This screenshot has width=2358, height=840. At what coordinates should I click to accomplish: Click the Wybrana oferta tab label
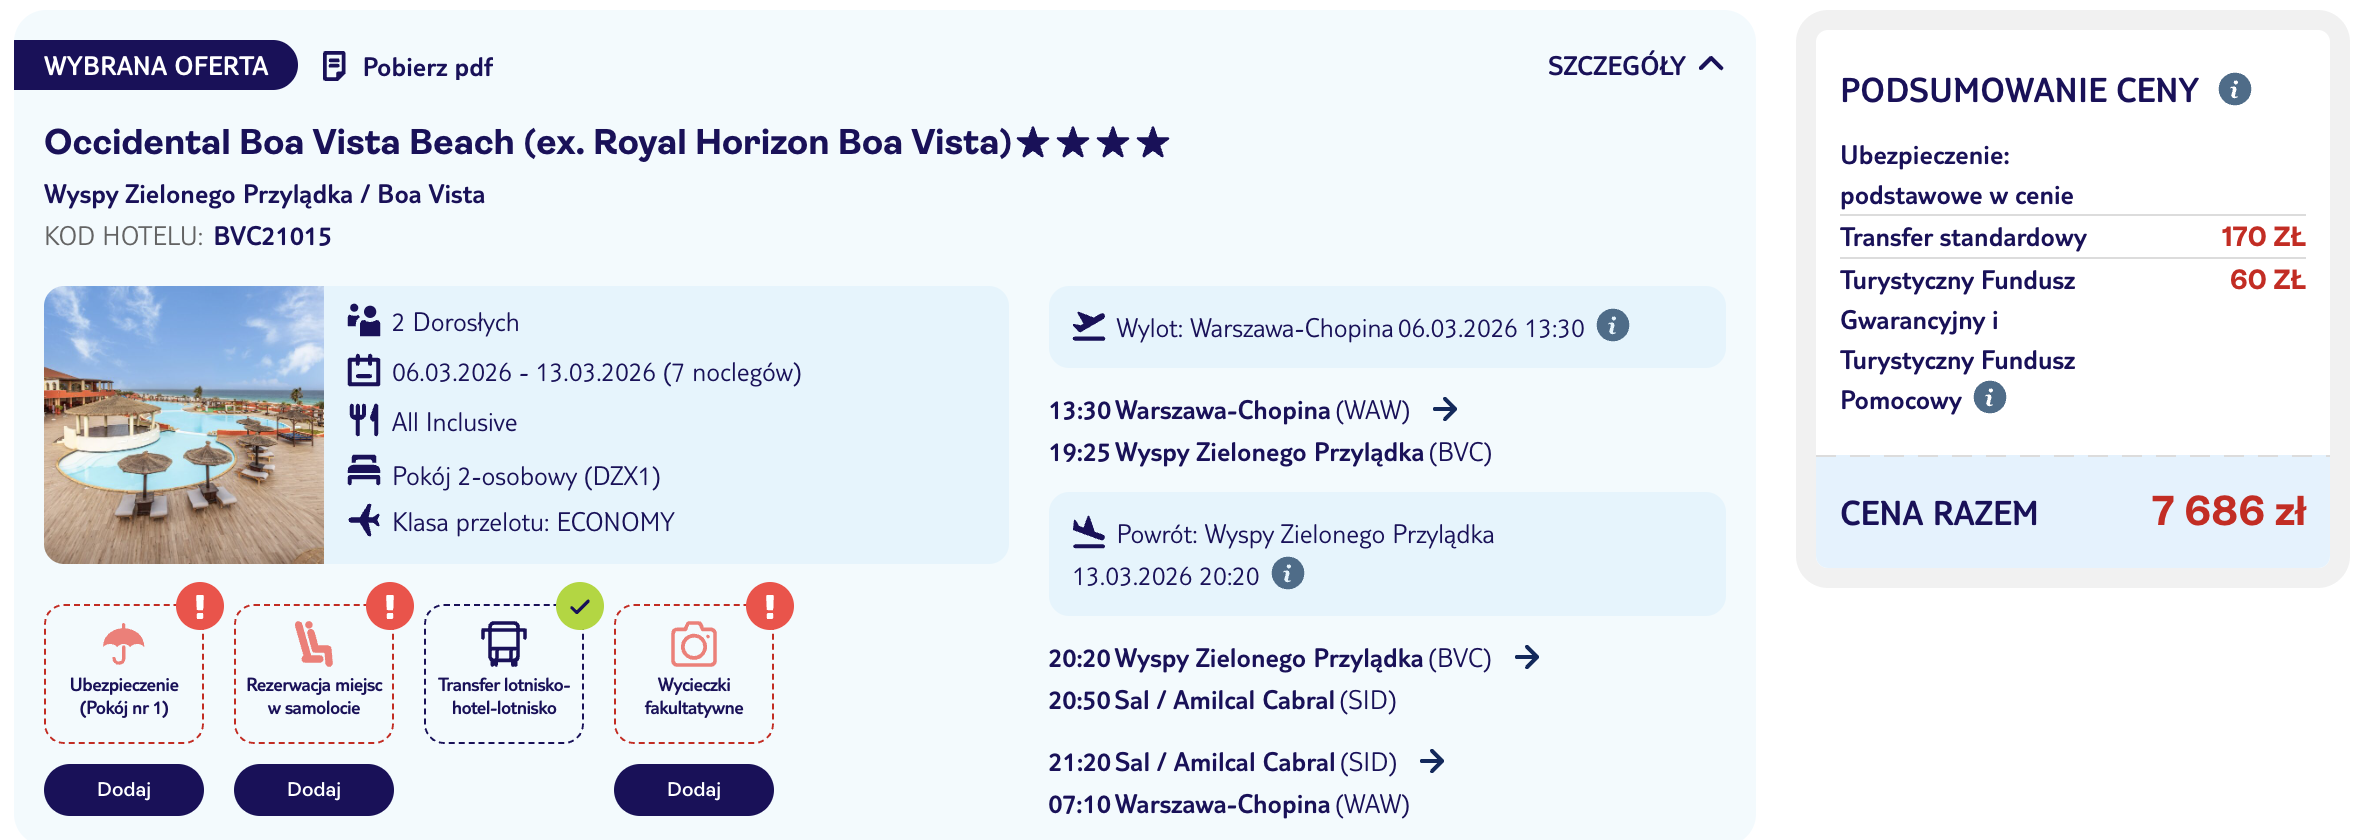[156, 66]
